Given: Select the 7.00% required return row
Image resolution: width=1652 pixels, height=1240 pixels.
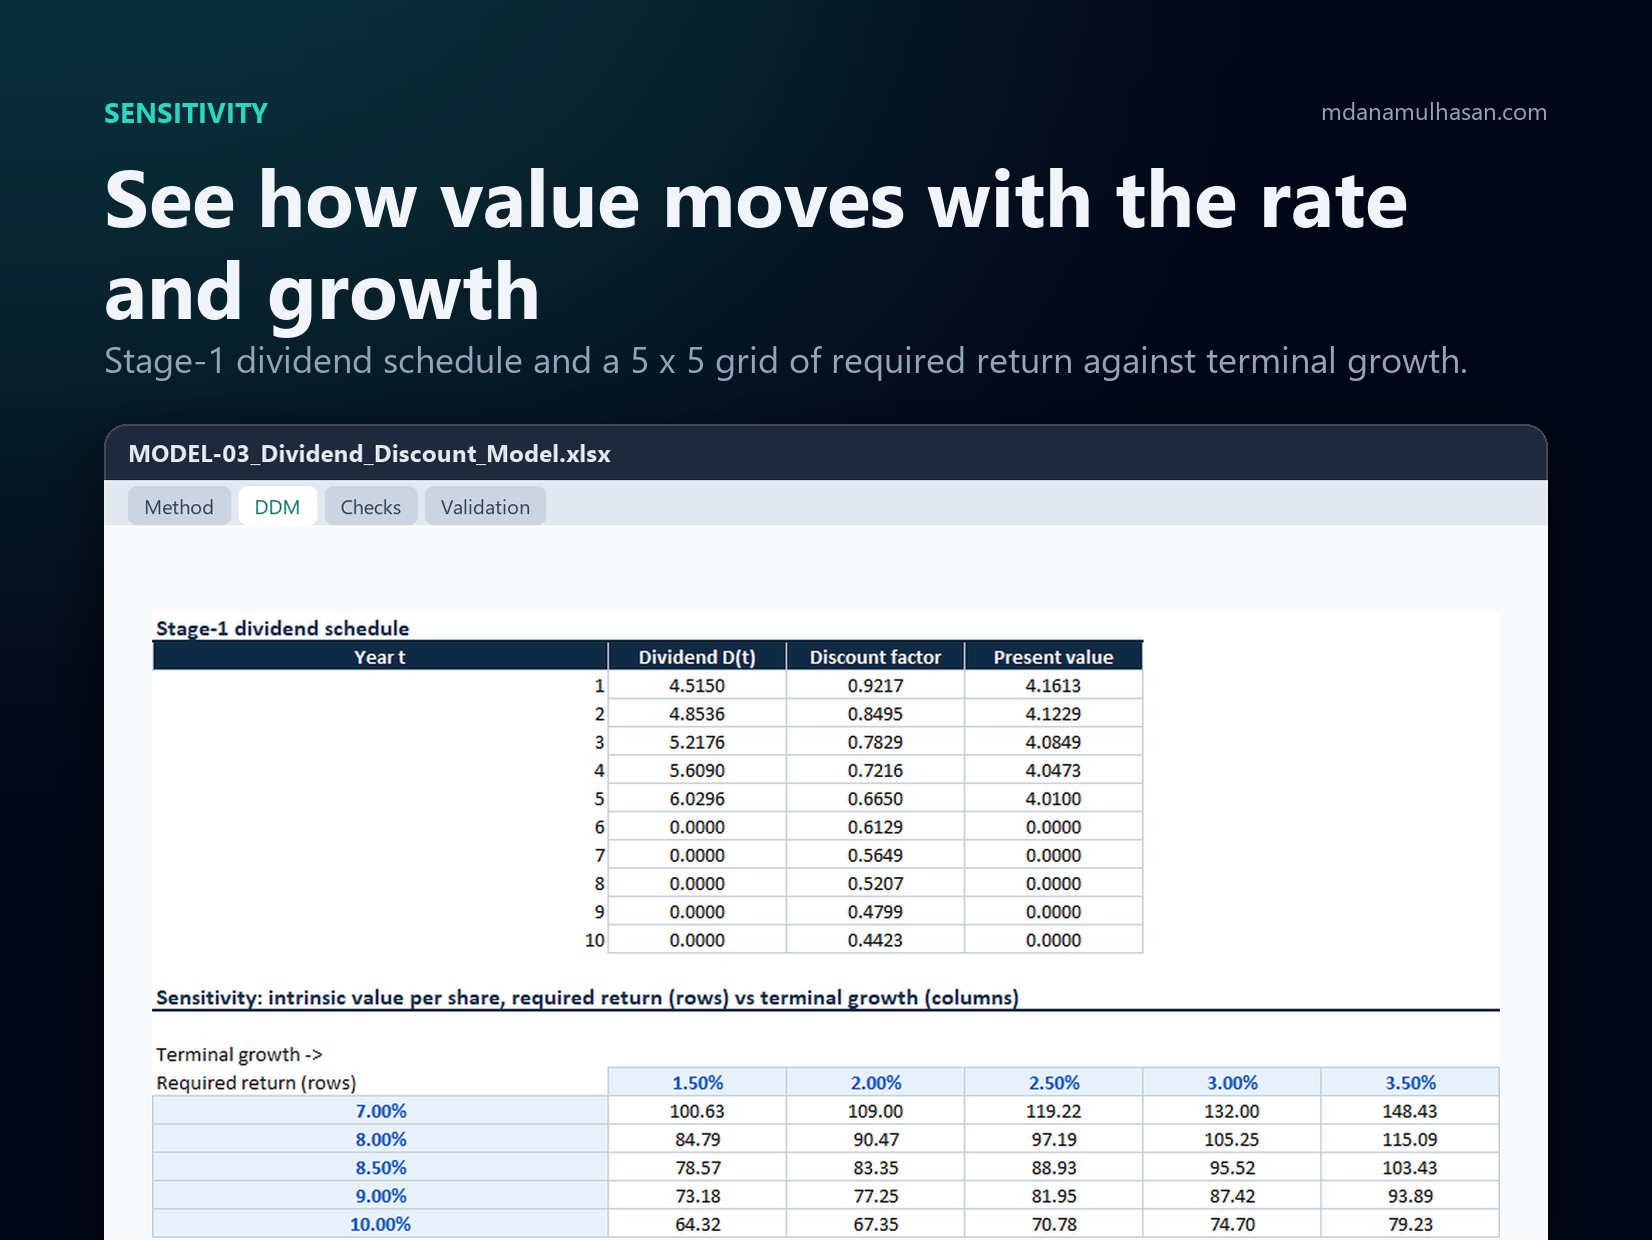Looking at the screenshot, I should point(380,1111).
